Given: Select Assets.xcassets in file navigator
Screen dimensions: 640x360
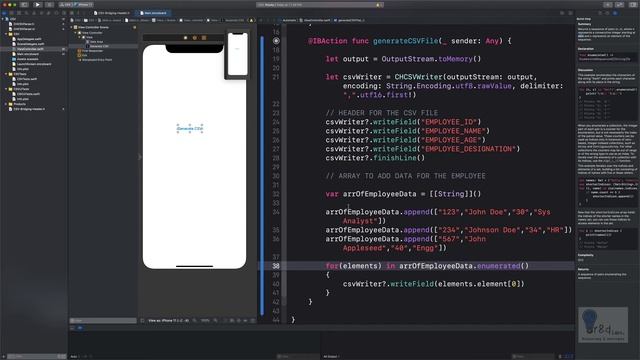Looking at the screenshot, I should 28,59.
